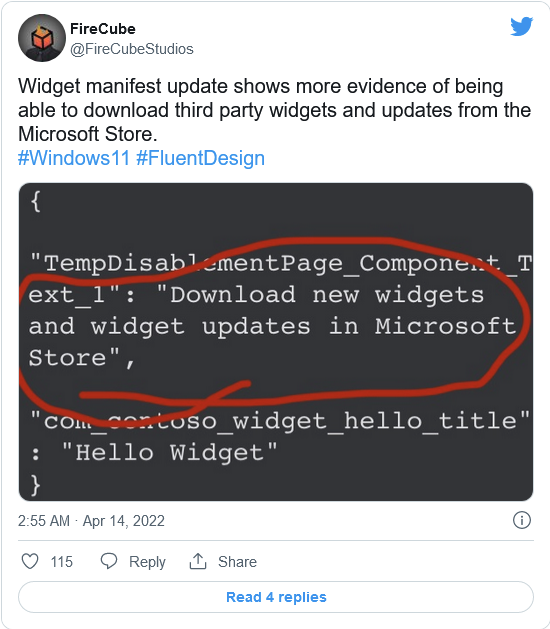
Task: Visit the @FireCubeStudios handle link
Action: pyautogui.click(x=132, y=49)
